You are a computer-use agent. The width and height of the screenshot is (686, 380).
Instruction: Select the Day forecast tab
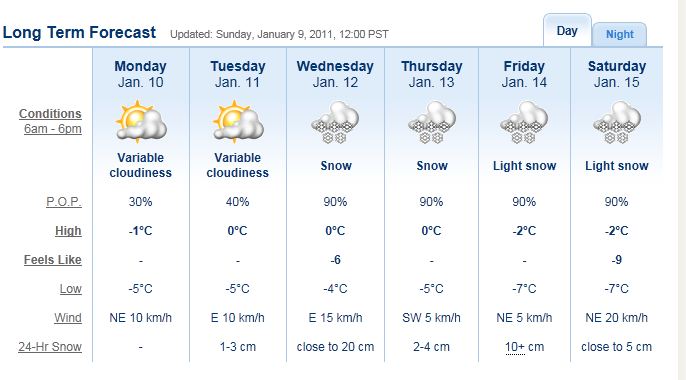pyautogui.click(x=567, y=31)
